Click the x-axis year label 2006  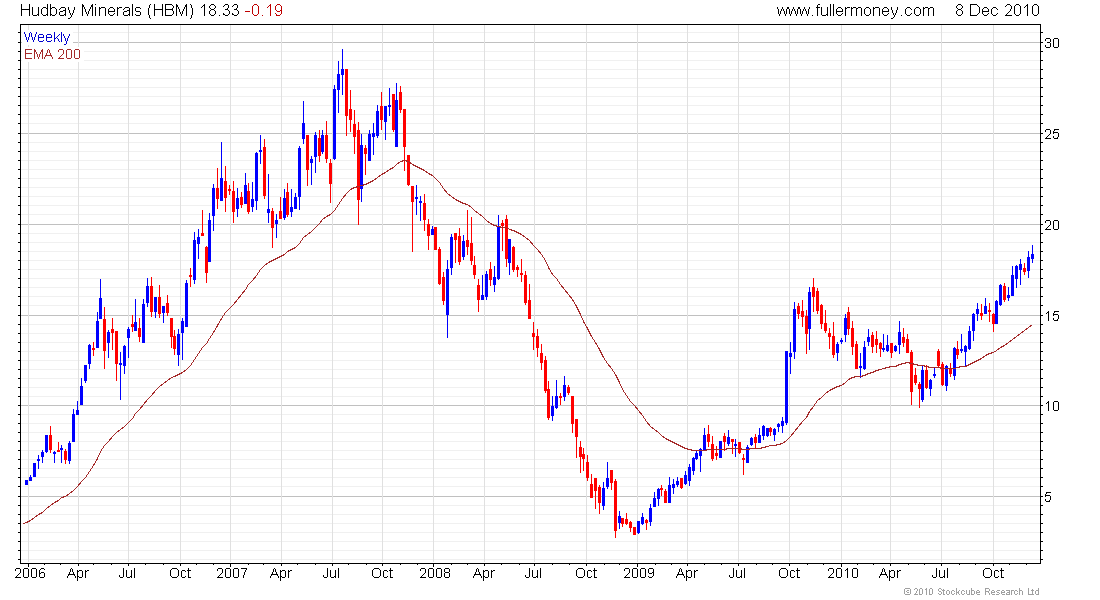coord(30,573)
